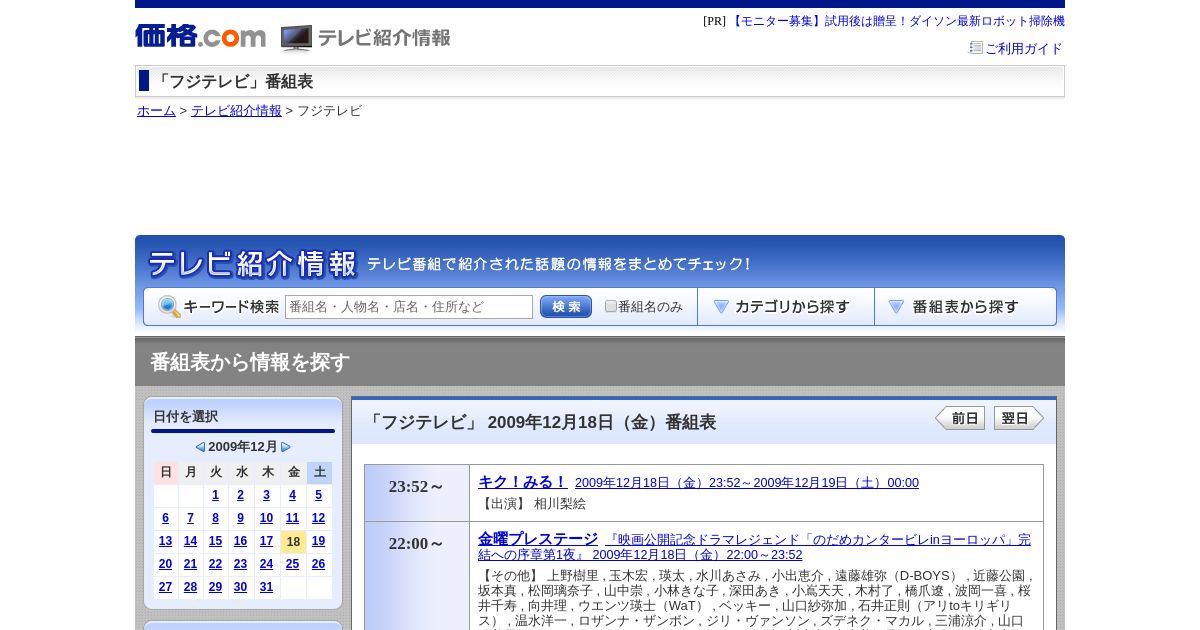Click the 番組表から情報を探す section heading
Screen dimensions: 1200x630
pos(250,362)
